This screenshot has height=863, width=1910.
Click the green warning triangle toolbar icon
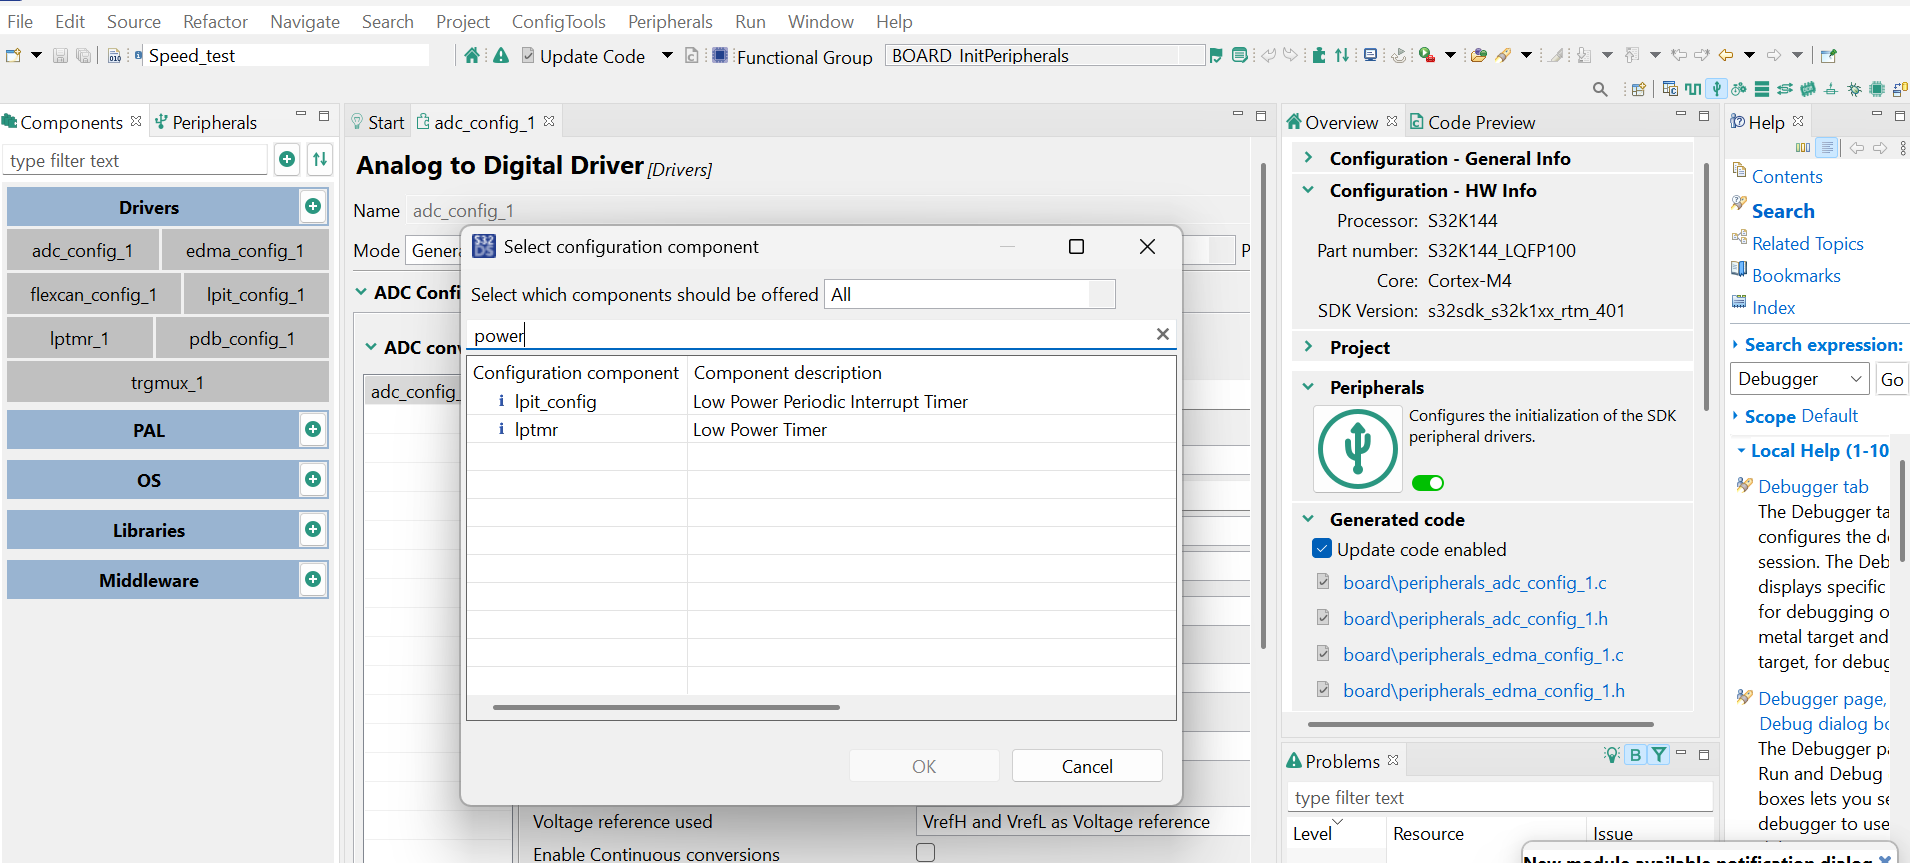(501, 56)
